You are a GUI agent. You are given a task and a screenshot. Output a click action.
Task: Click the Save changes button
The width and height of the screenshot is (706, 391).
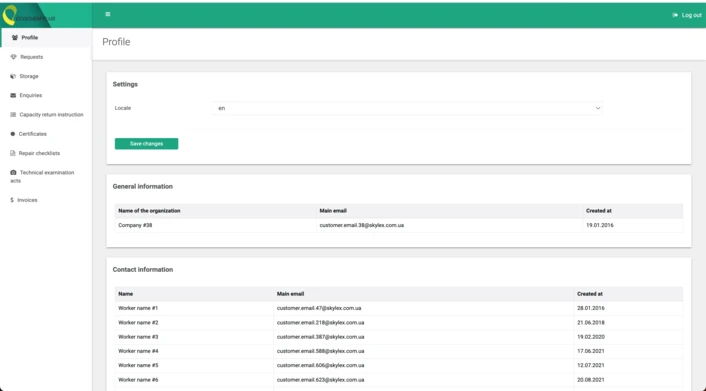click(x=146, y=144)
